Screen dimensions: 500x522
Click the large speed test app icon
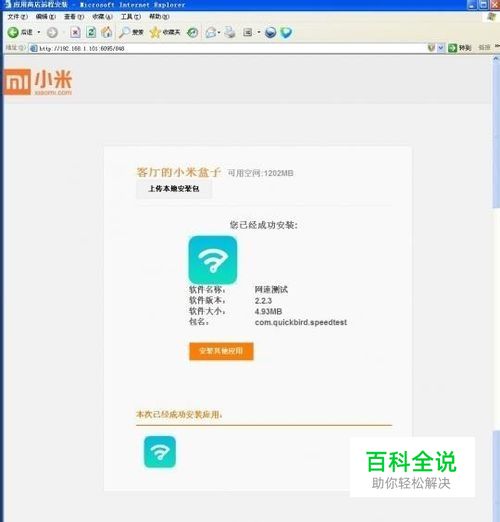[213, 260]
